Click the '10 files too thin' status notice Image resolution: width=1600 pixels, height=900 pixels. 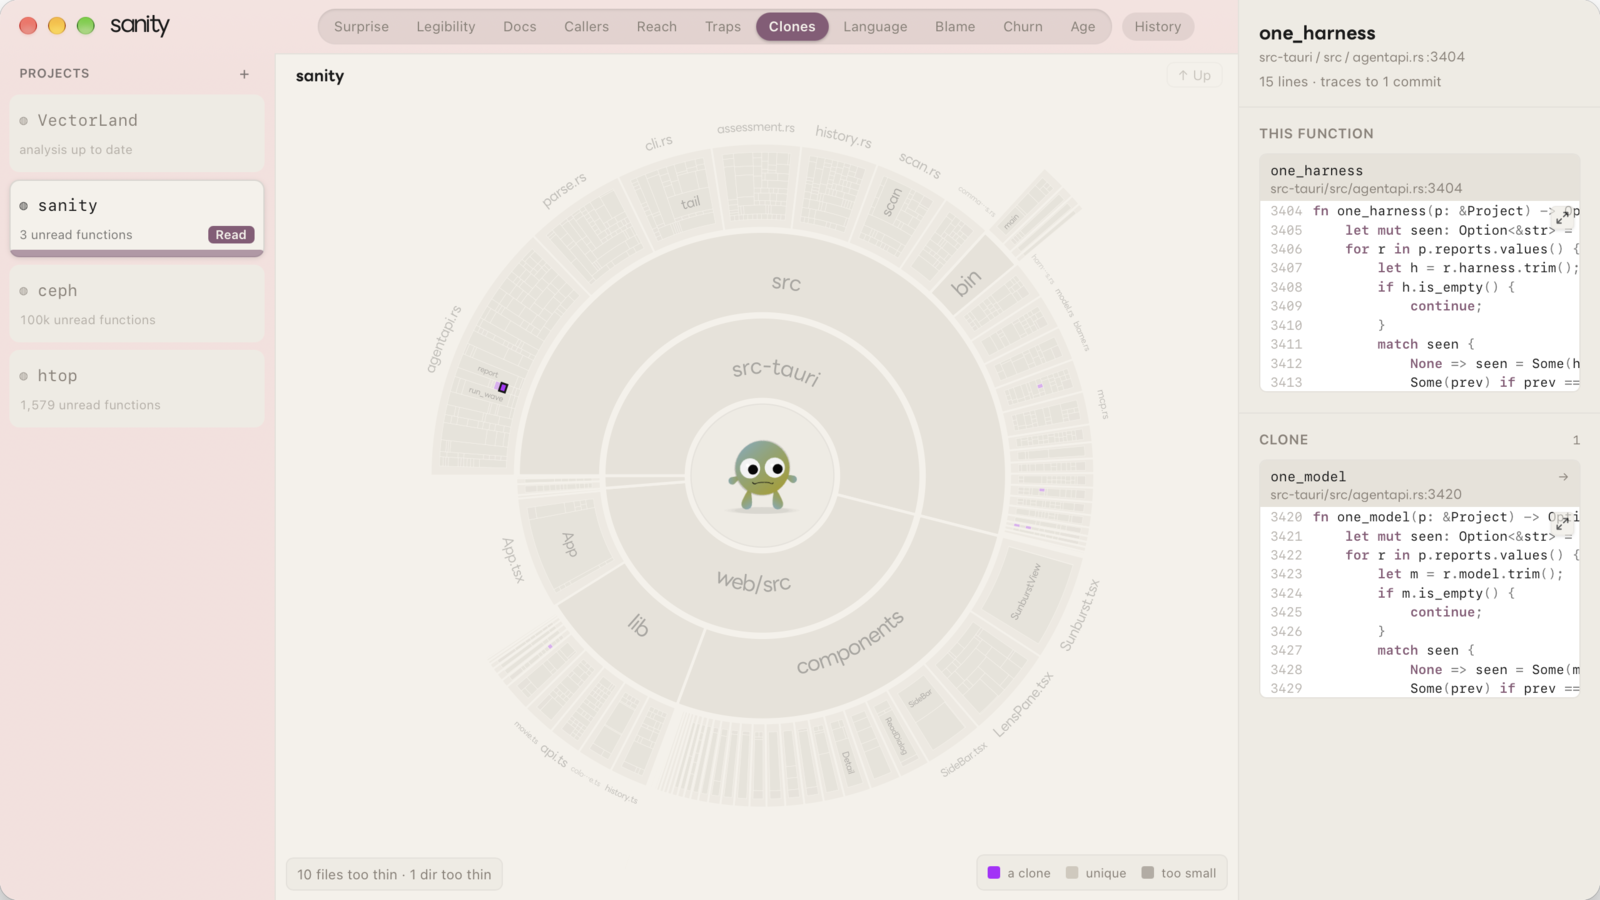394,874
